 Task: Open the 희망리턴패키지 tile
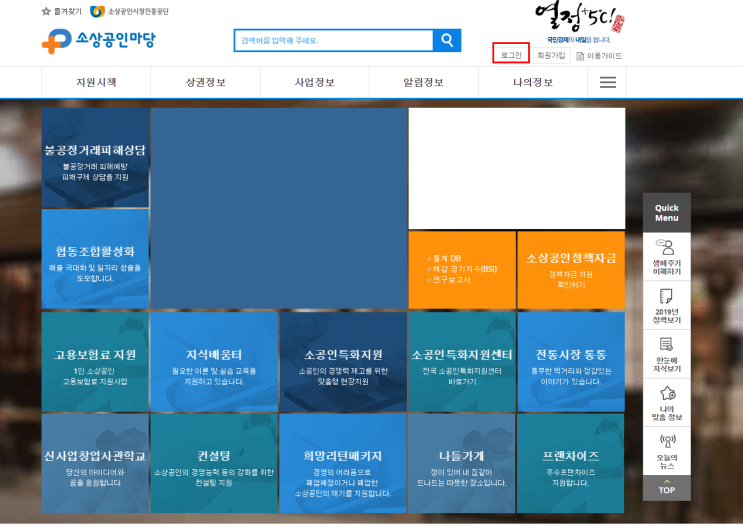[343, 463]
